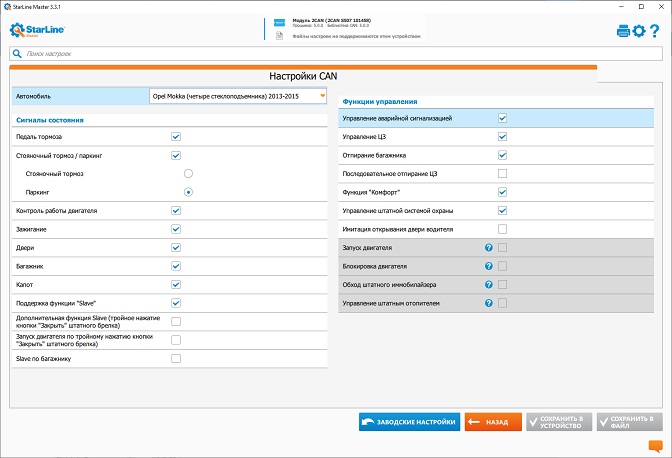The width and height of the screenshot is (672, 458).
Task: Click help icon beside Обход штатного иммобилайзера
Action: (x=489, y=284)
